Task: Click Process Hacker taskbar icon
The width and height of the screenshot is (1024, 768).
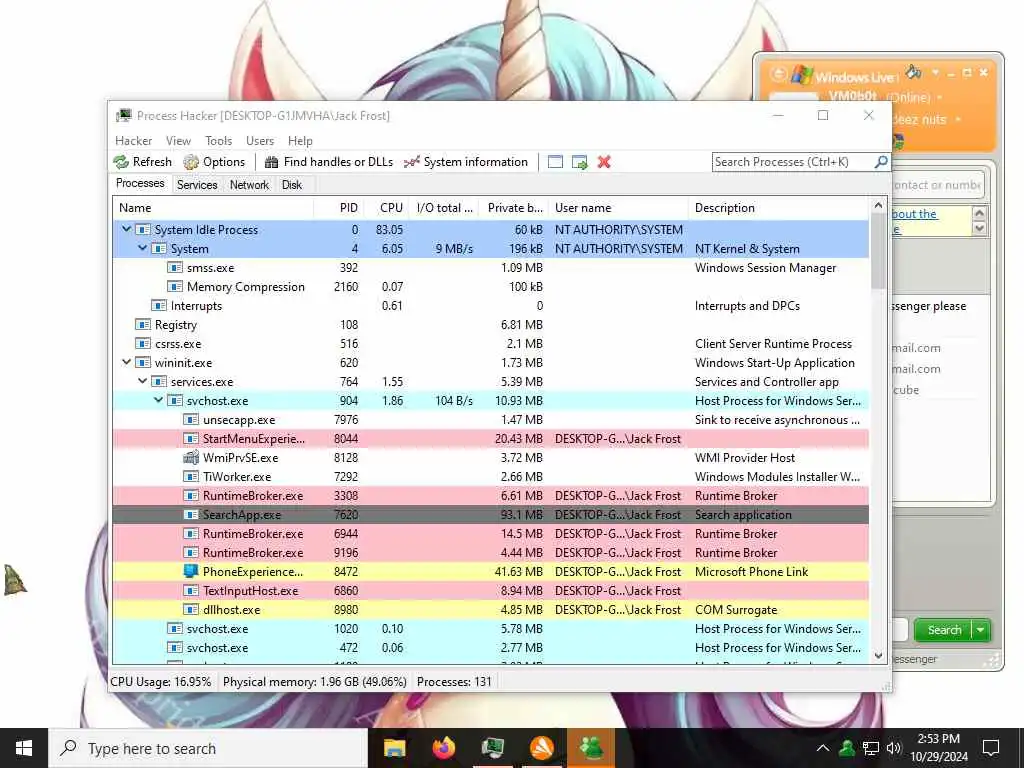Action: (493, 748)
